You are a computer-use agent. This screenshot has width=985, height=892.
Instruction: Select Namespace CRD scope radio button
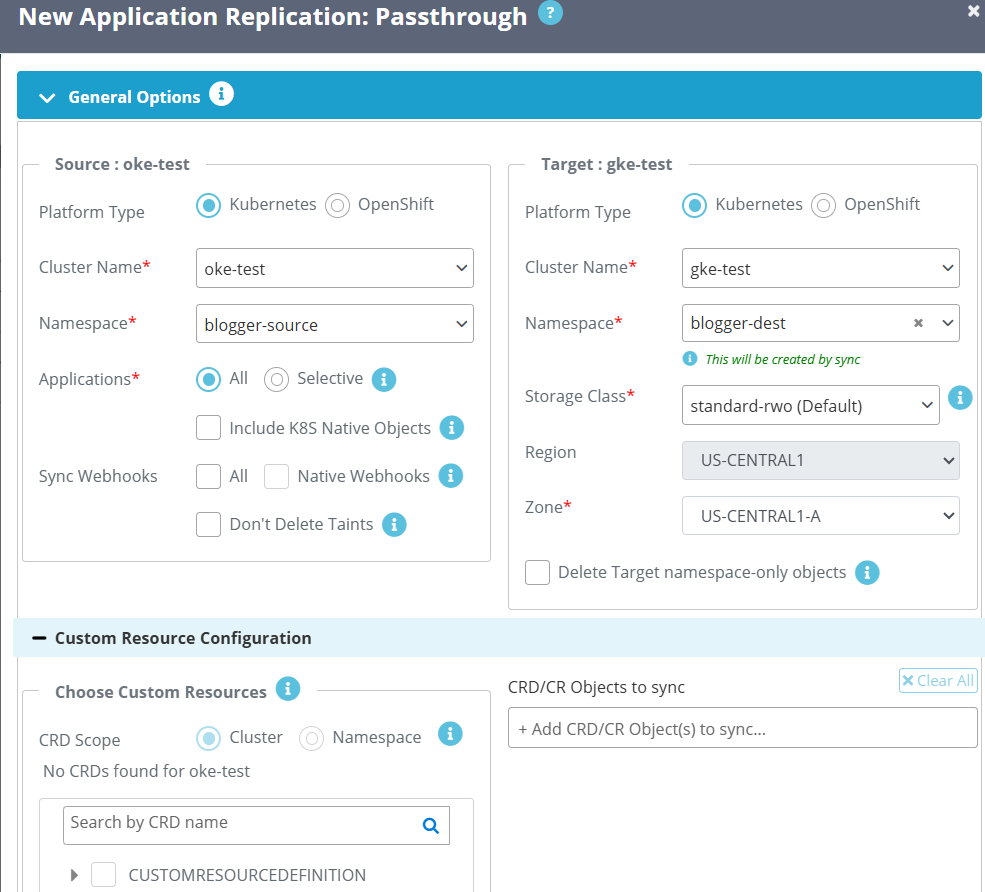pyautogui.click(x=312, y=739)
